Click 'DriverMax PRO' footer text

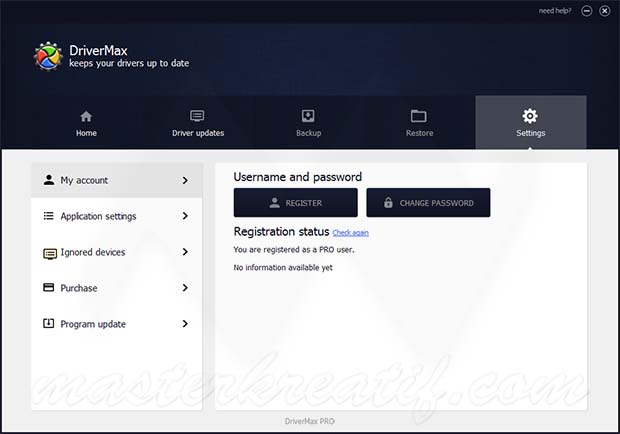(x=310, y=421)
